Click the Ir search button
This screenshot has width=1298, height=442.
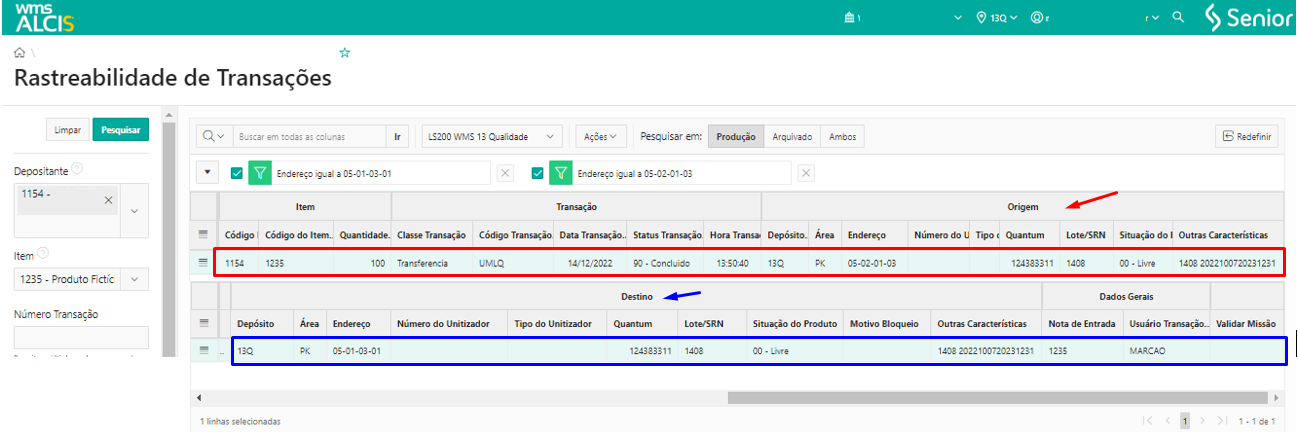(x=398, y=136)
